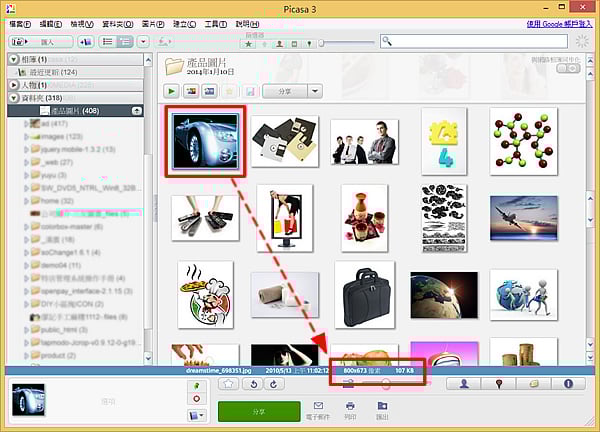The image size is (600, 432).
Task: Show the blue info properties panel
Action: pyautogui.click(x=567, y=383)
